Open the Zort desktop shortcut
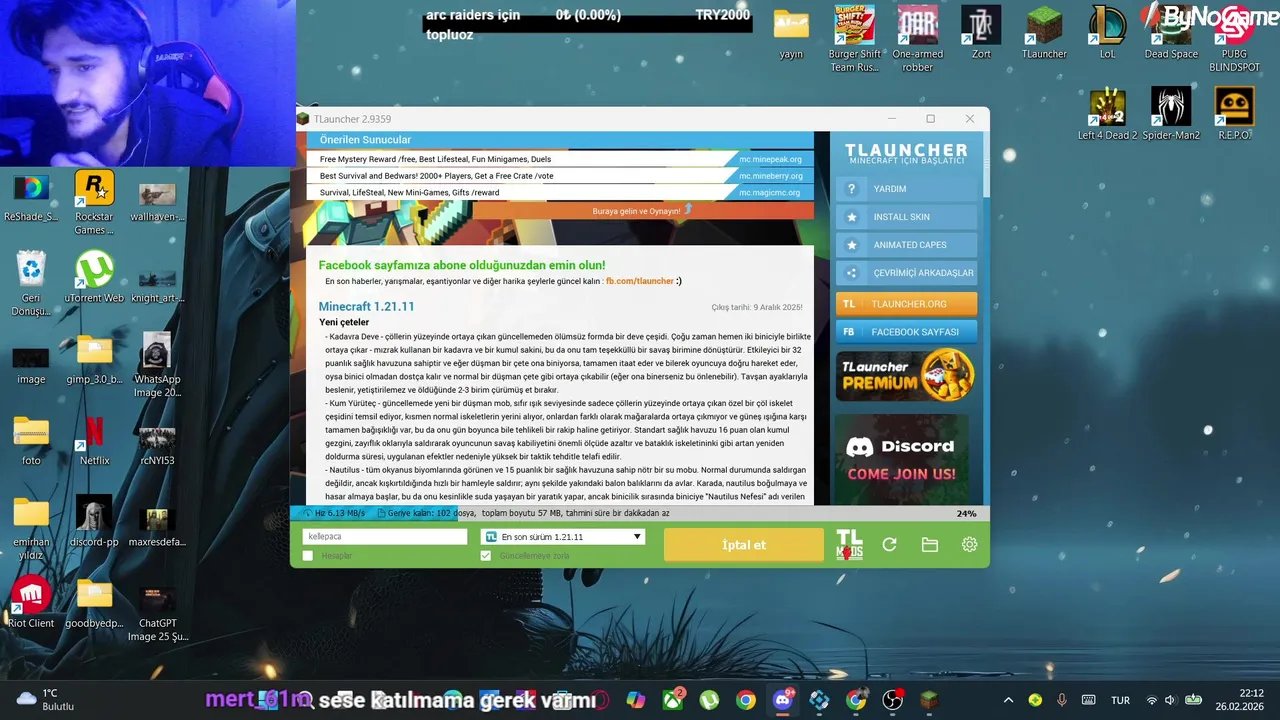The width and height of the screenshot is (1280, 720). click(x=981, y=34)
